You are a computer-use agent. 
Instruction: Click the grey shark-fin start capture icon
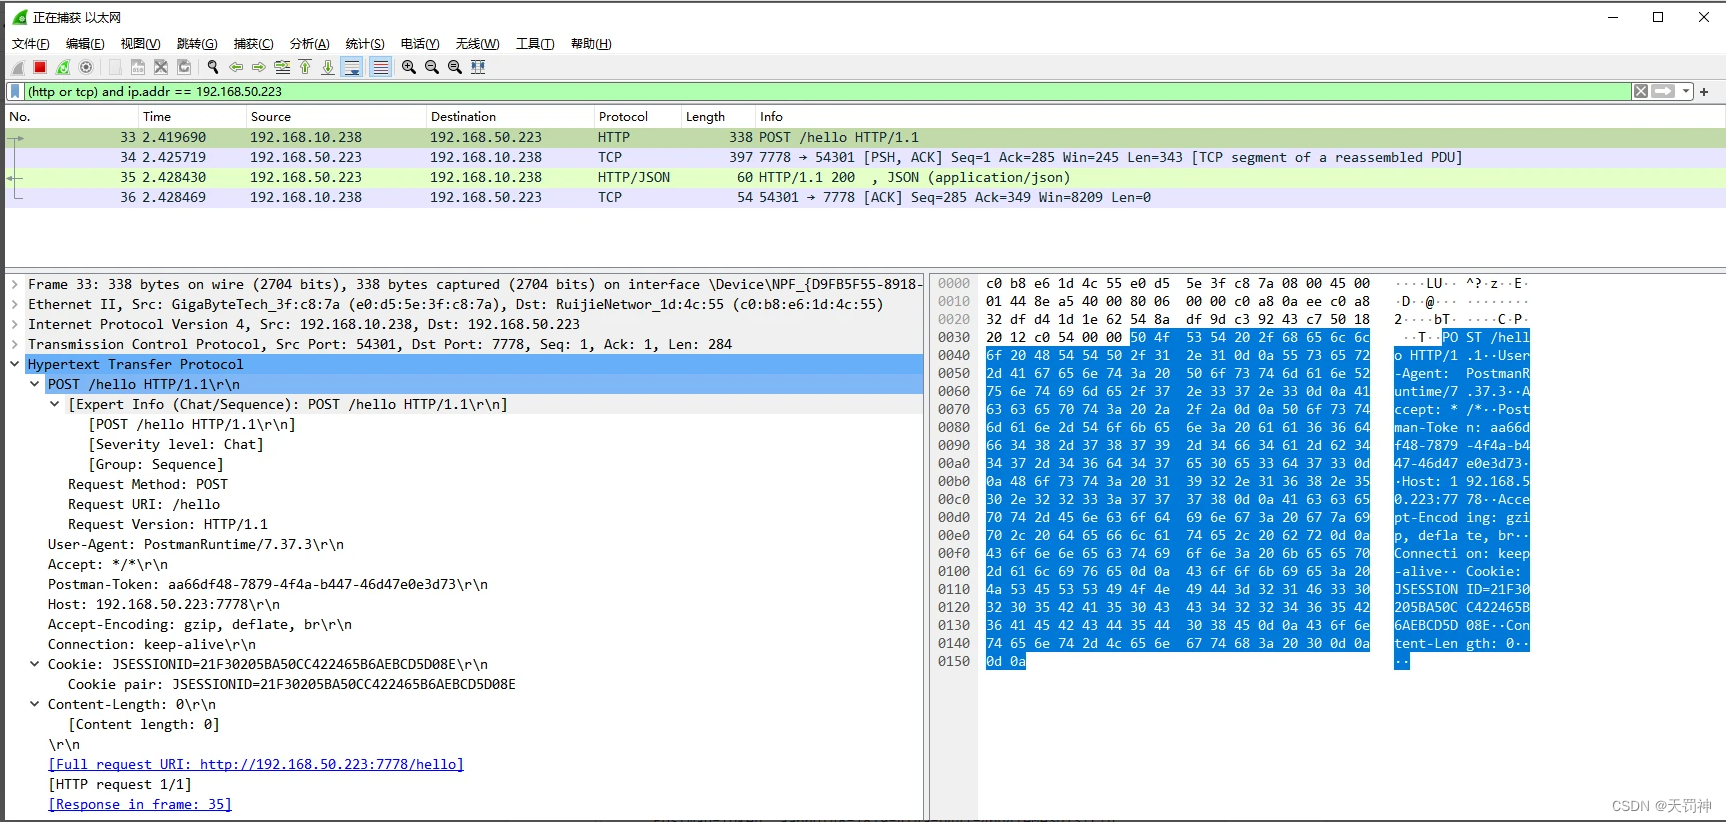coord(18,67)
